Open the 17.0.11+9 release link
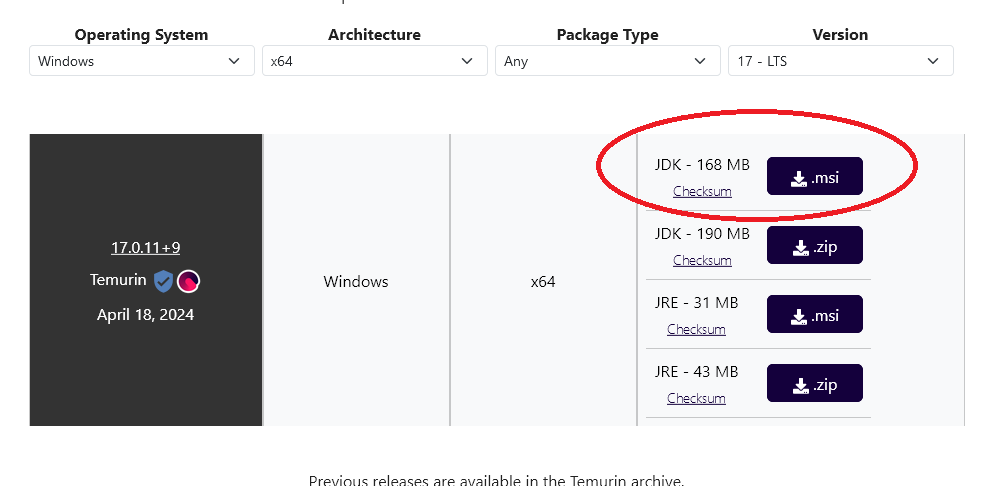Image resolution: width=1004 pixels, height=486 pixels. pos(145,247)
